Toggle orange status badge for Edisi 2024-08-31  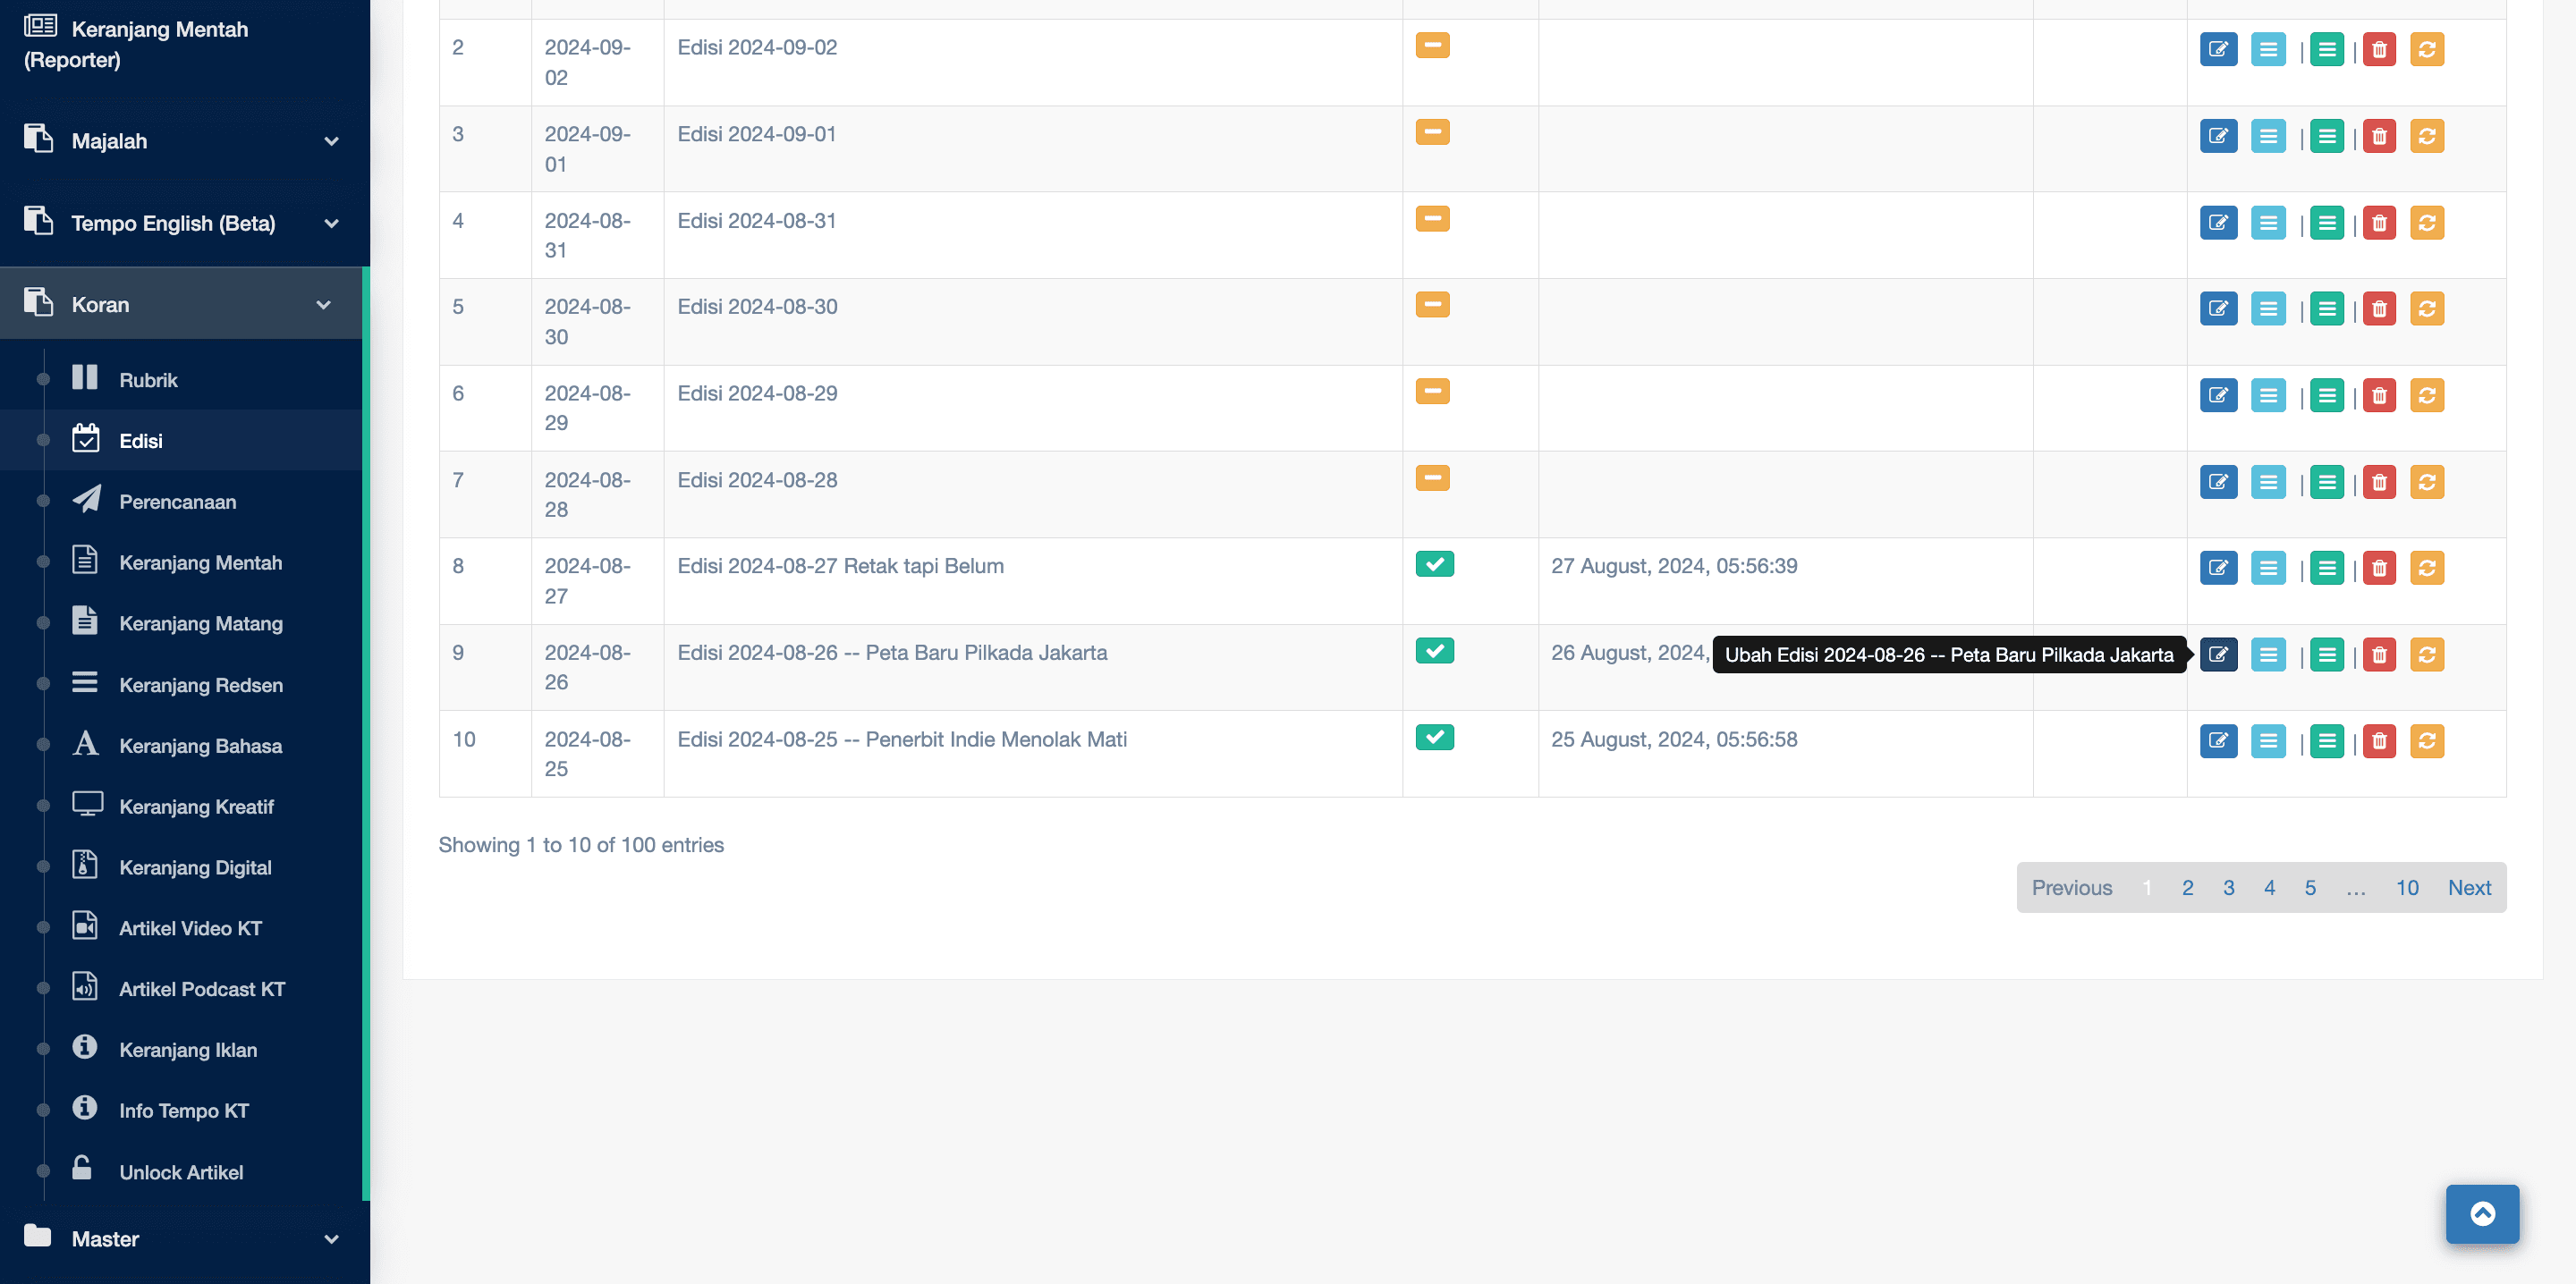pos(1432,219)
